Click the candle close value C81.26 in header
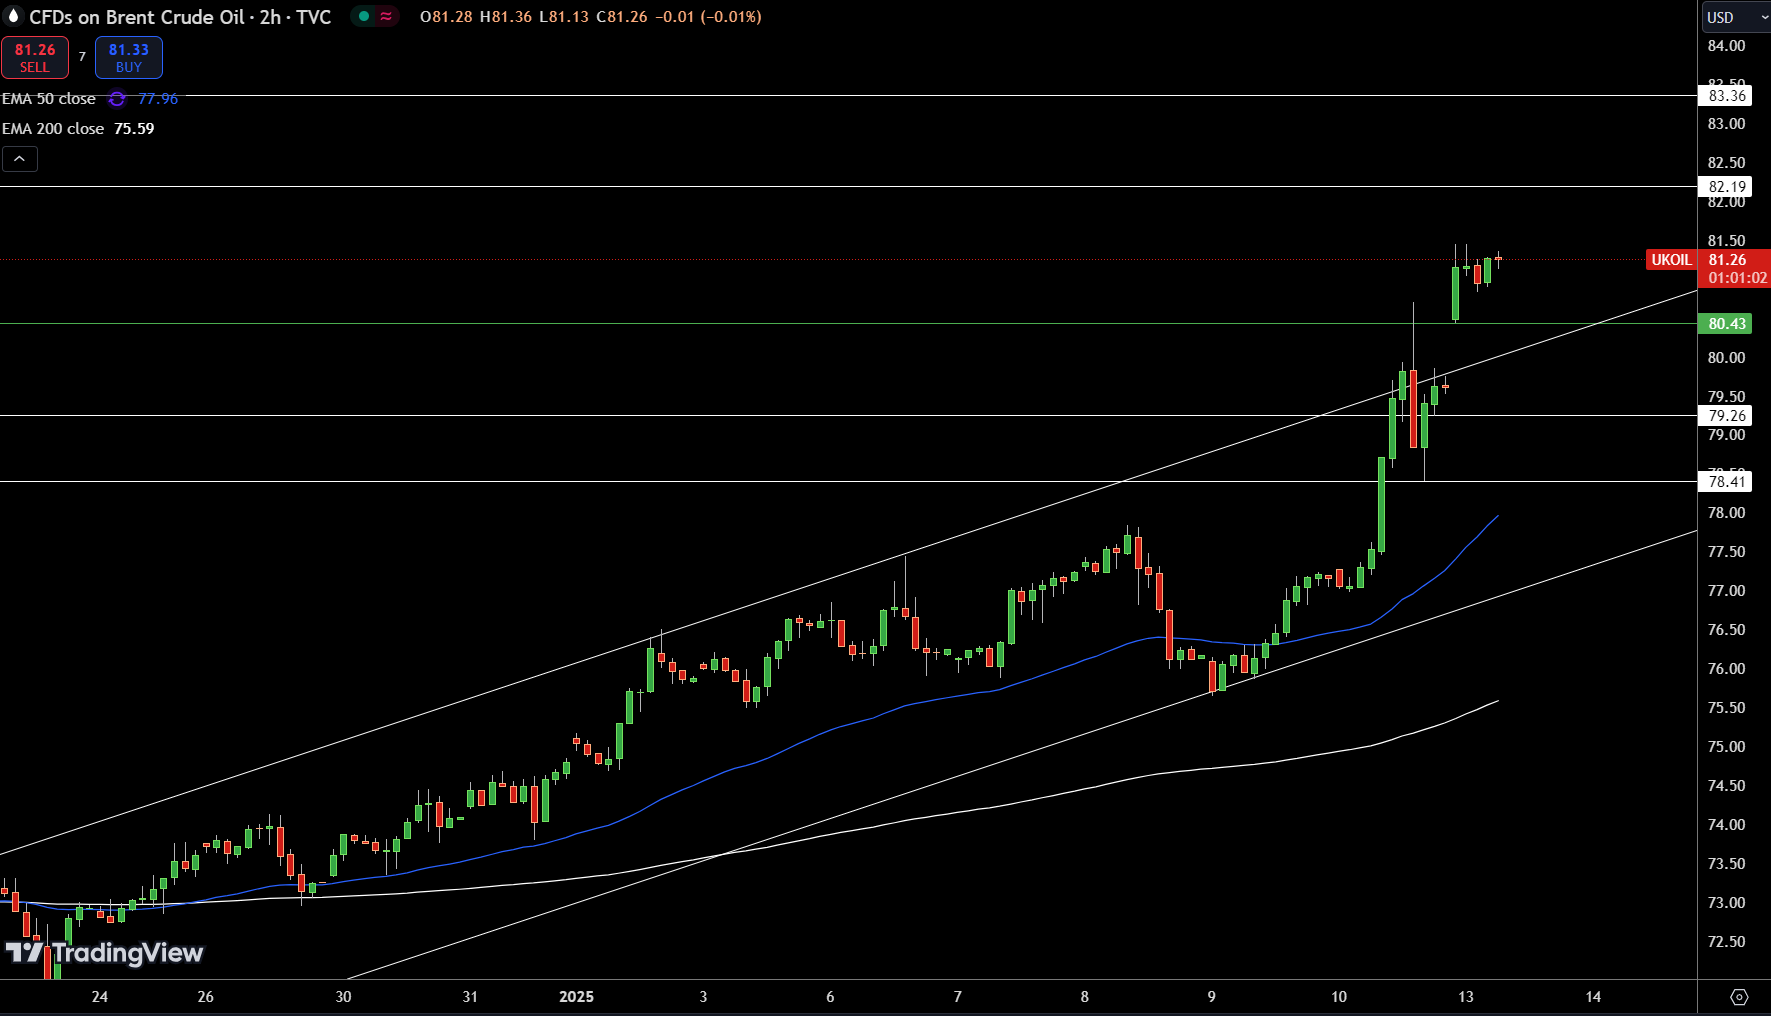This screenshot has height=1016, width=1771. point(622,17)
